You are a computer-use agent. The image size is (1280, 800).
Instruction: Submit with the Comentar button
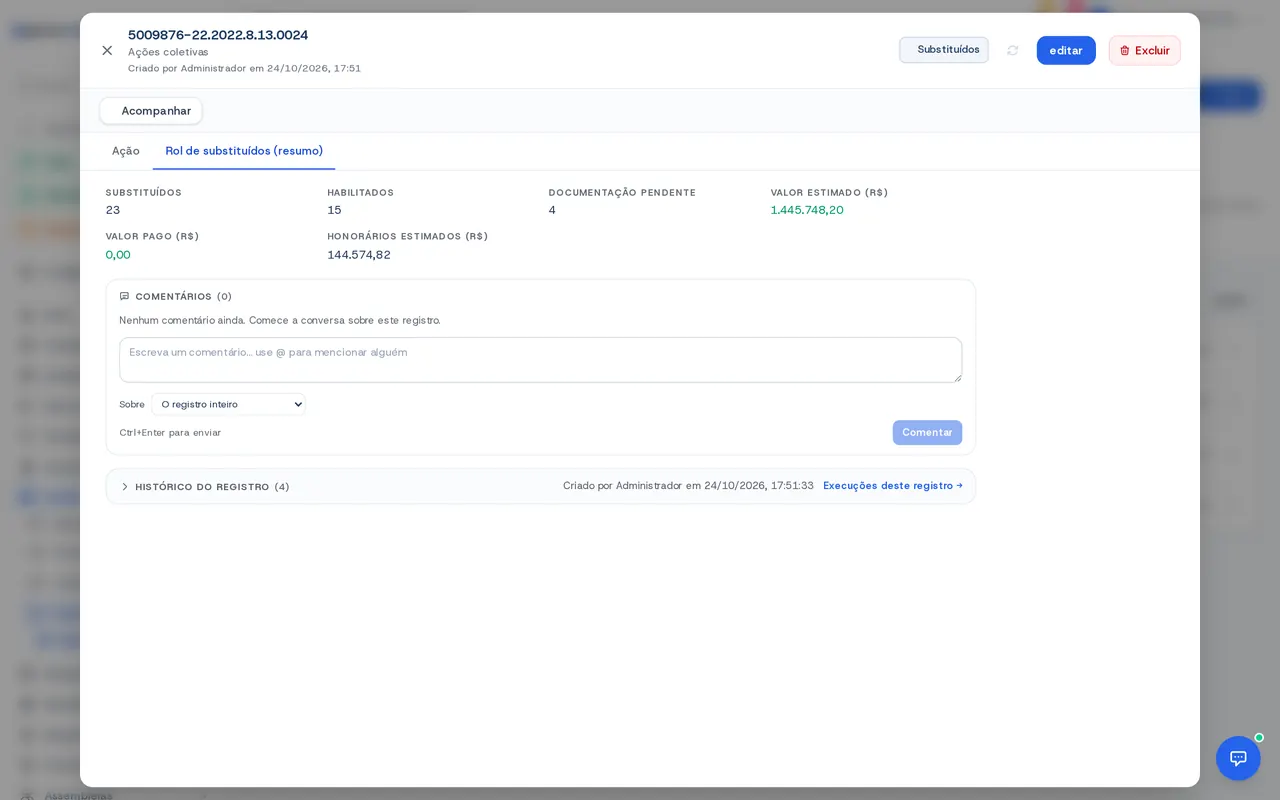[x=927, y=432]
